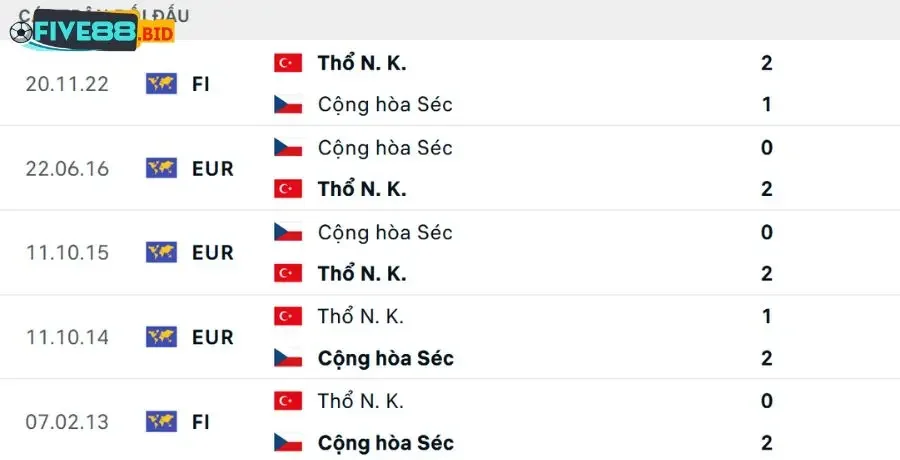The width and height of the screenshot is (900, 460).
Task: Click FI competition label for 07.02.13
Action: tap(201, 421)
